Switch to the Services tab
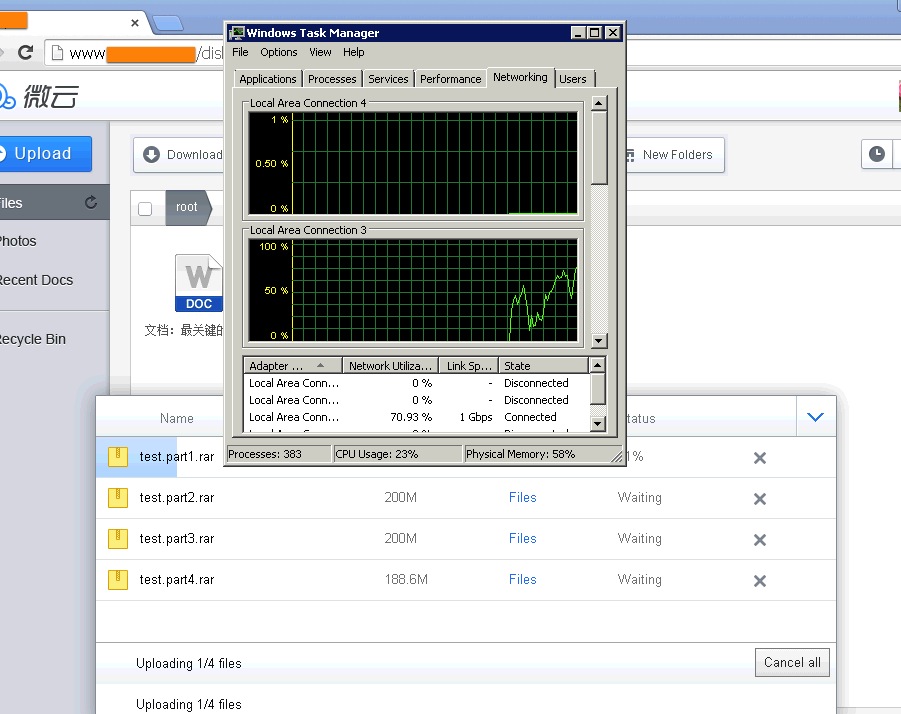Screen dimensions: 901x714 point(388,79)
